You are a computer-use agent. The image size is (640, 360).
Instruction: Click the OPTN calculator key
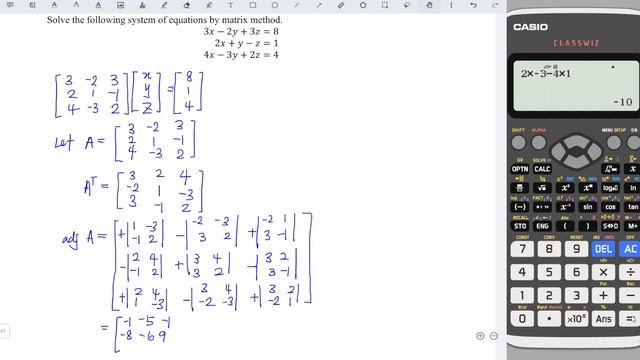coord(520,169)
